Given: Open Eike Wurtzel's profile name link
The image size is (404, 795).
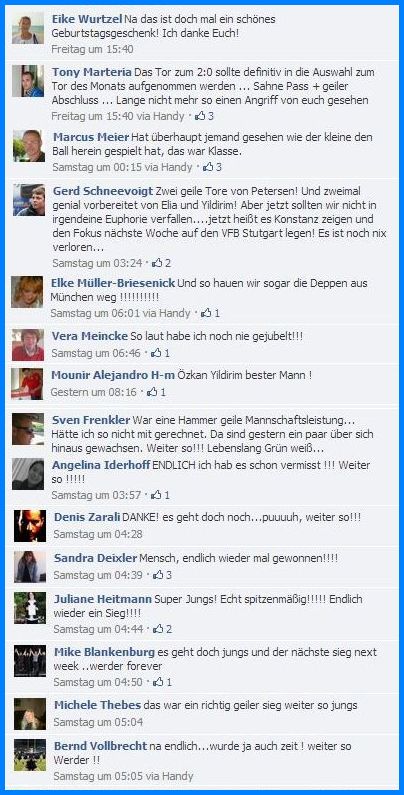Looking at the screenshot, I should click(x=87, y=19).
